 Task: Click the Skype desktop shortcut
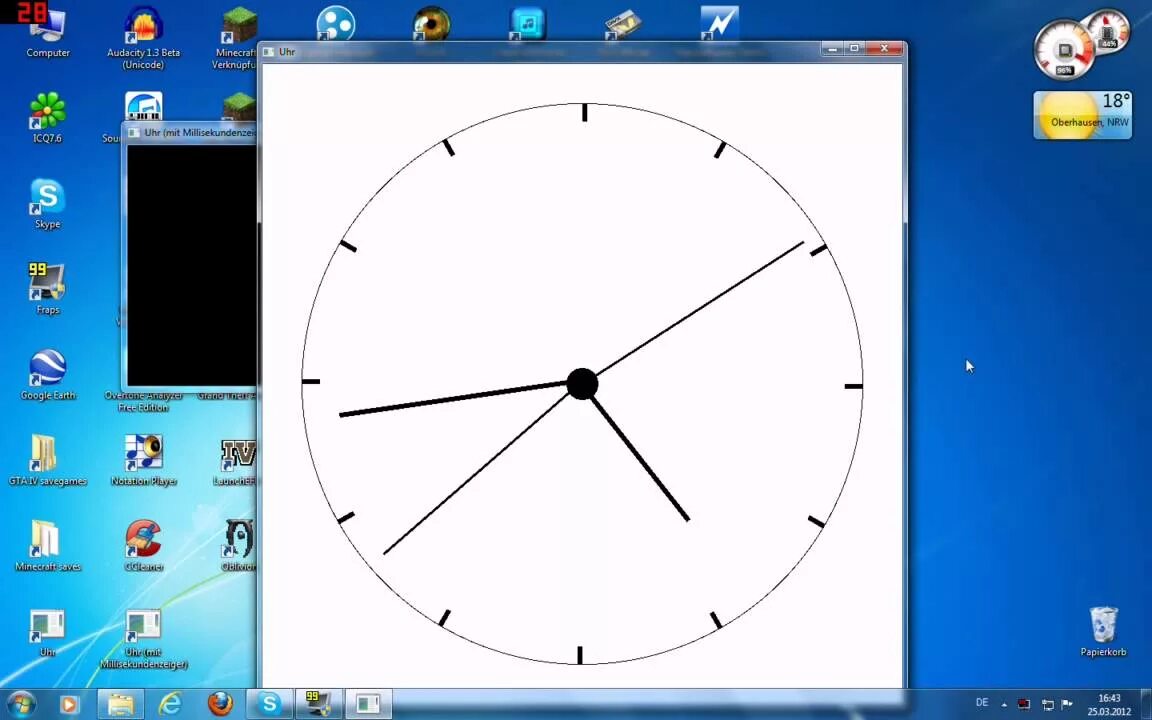coord(48,204)
